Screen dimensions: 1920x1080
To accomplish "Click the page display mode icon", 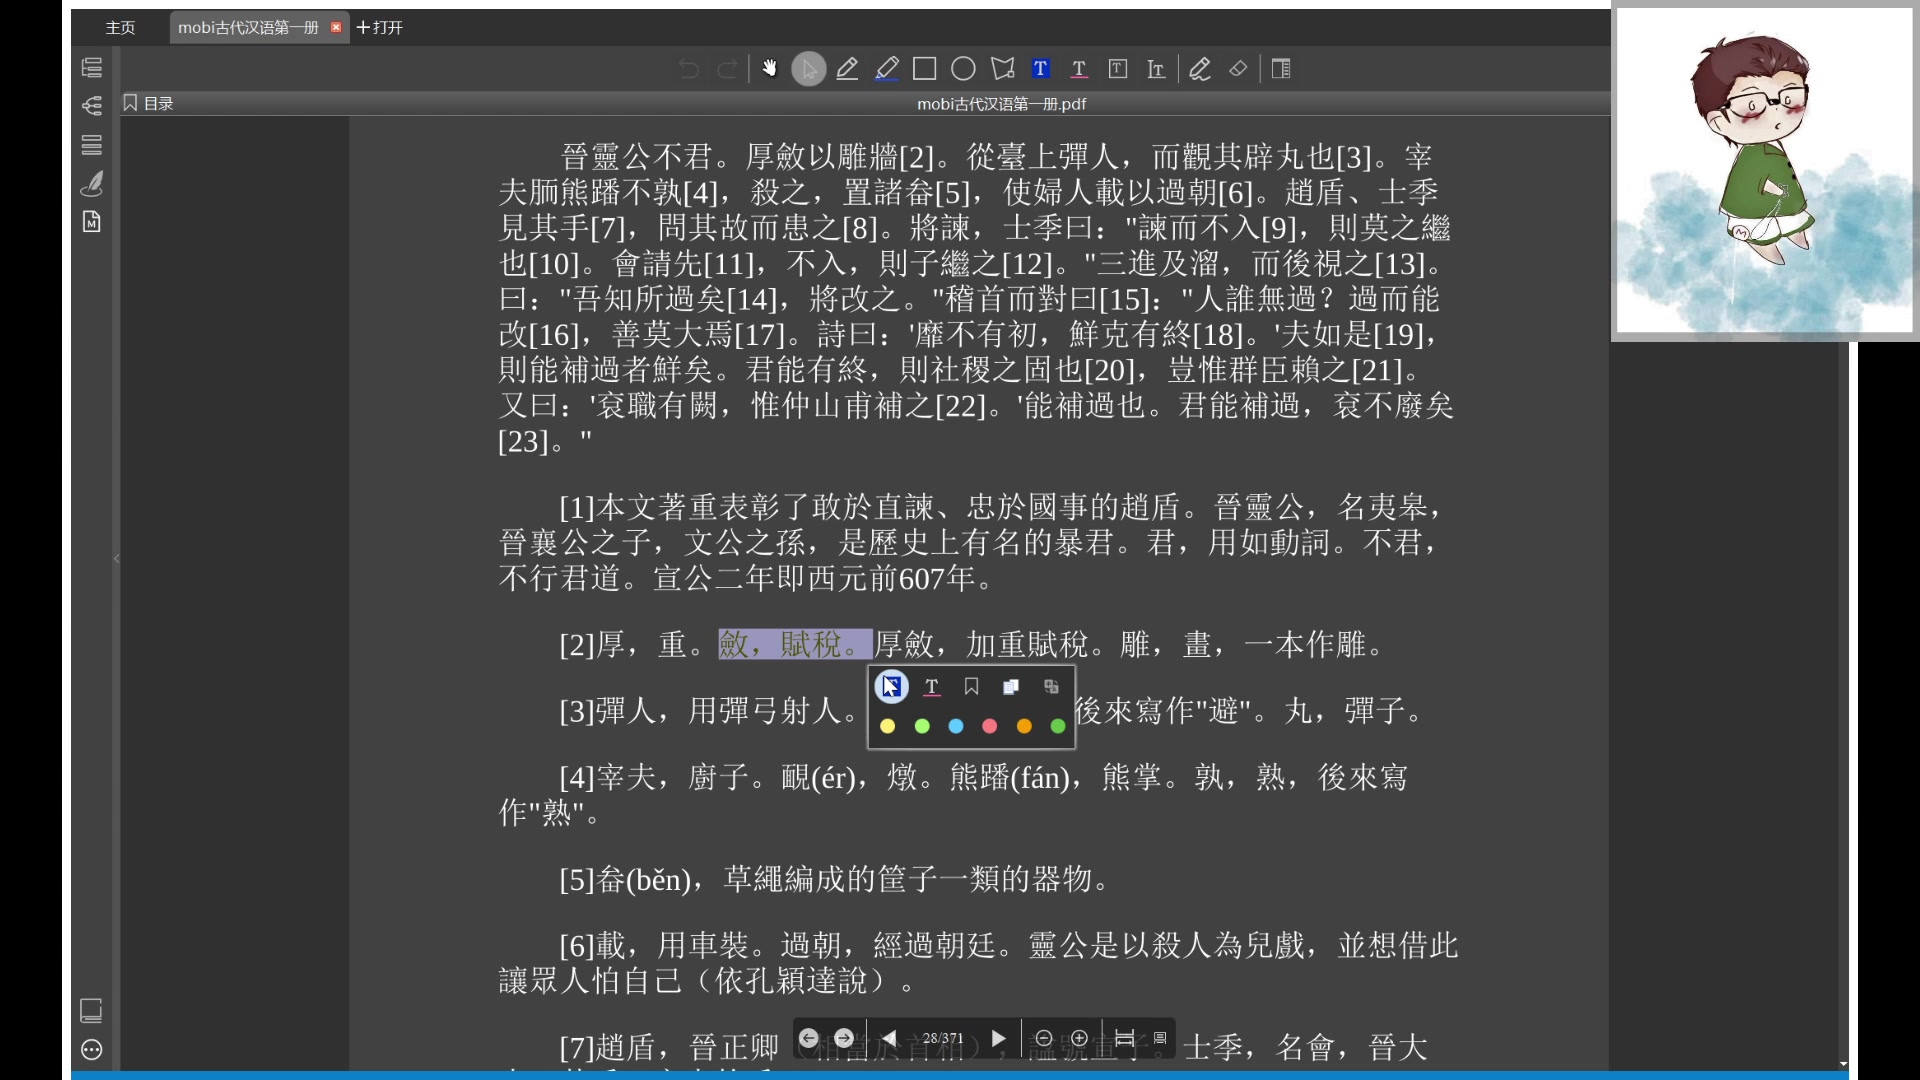I will (x=1160, y=1039).
